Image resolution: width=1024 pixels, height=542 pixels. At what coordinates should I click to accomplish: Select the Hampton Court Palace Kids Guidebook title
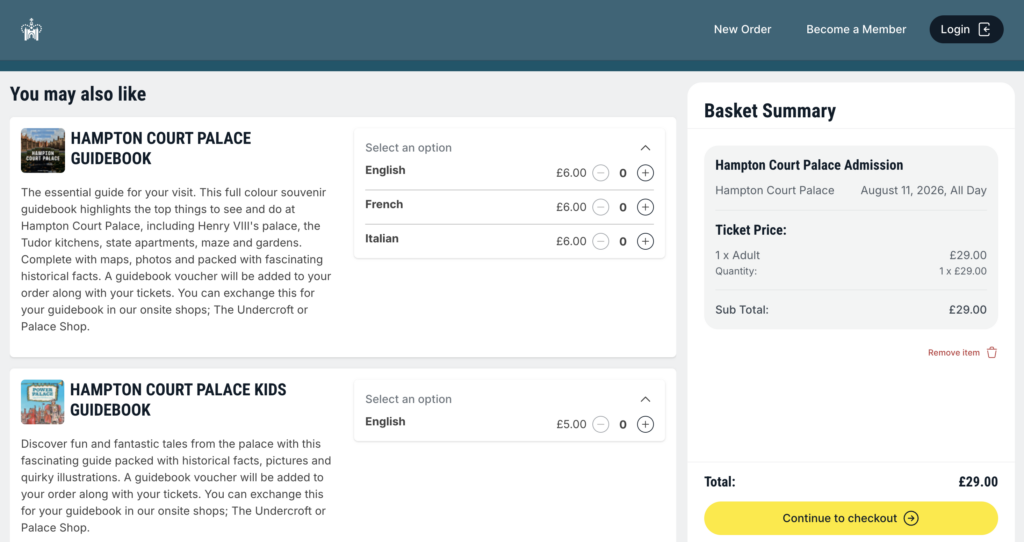(x=178, y=400)
